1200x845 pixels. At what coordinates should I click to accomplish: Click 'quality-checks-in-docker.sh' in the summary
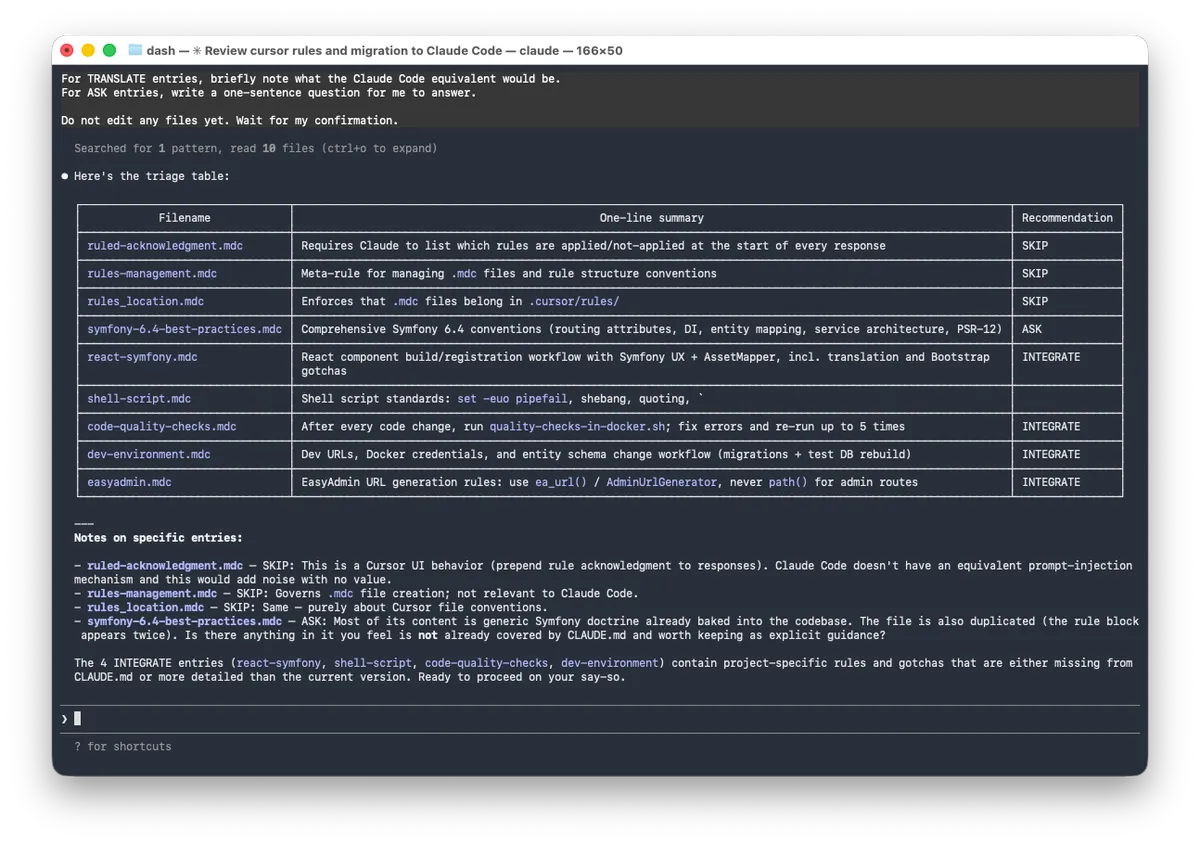tap(577, 427)
